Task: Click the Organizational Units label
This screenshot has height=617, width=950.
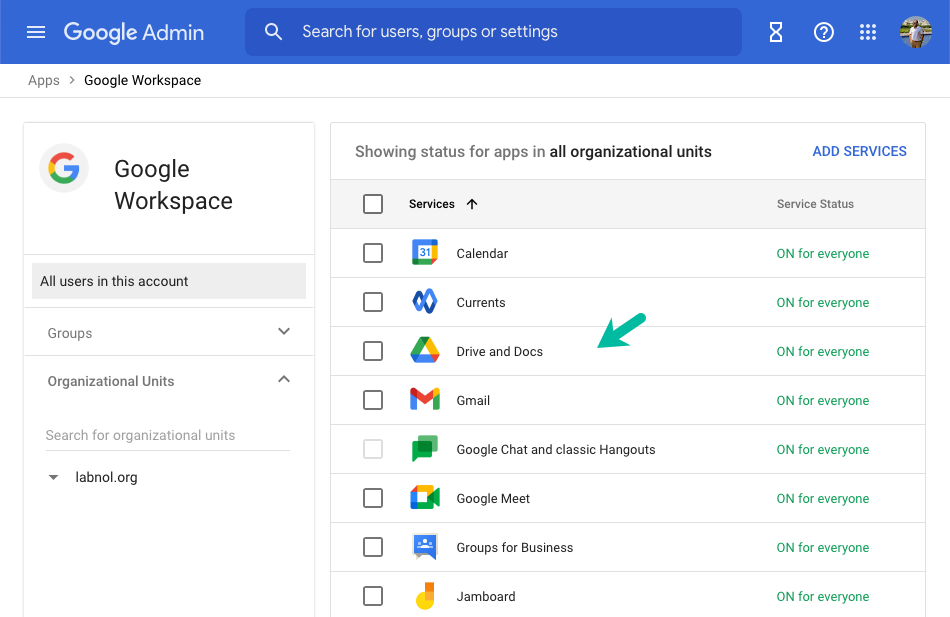Action: point(111,381)
